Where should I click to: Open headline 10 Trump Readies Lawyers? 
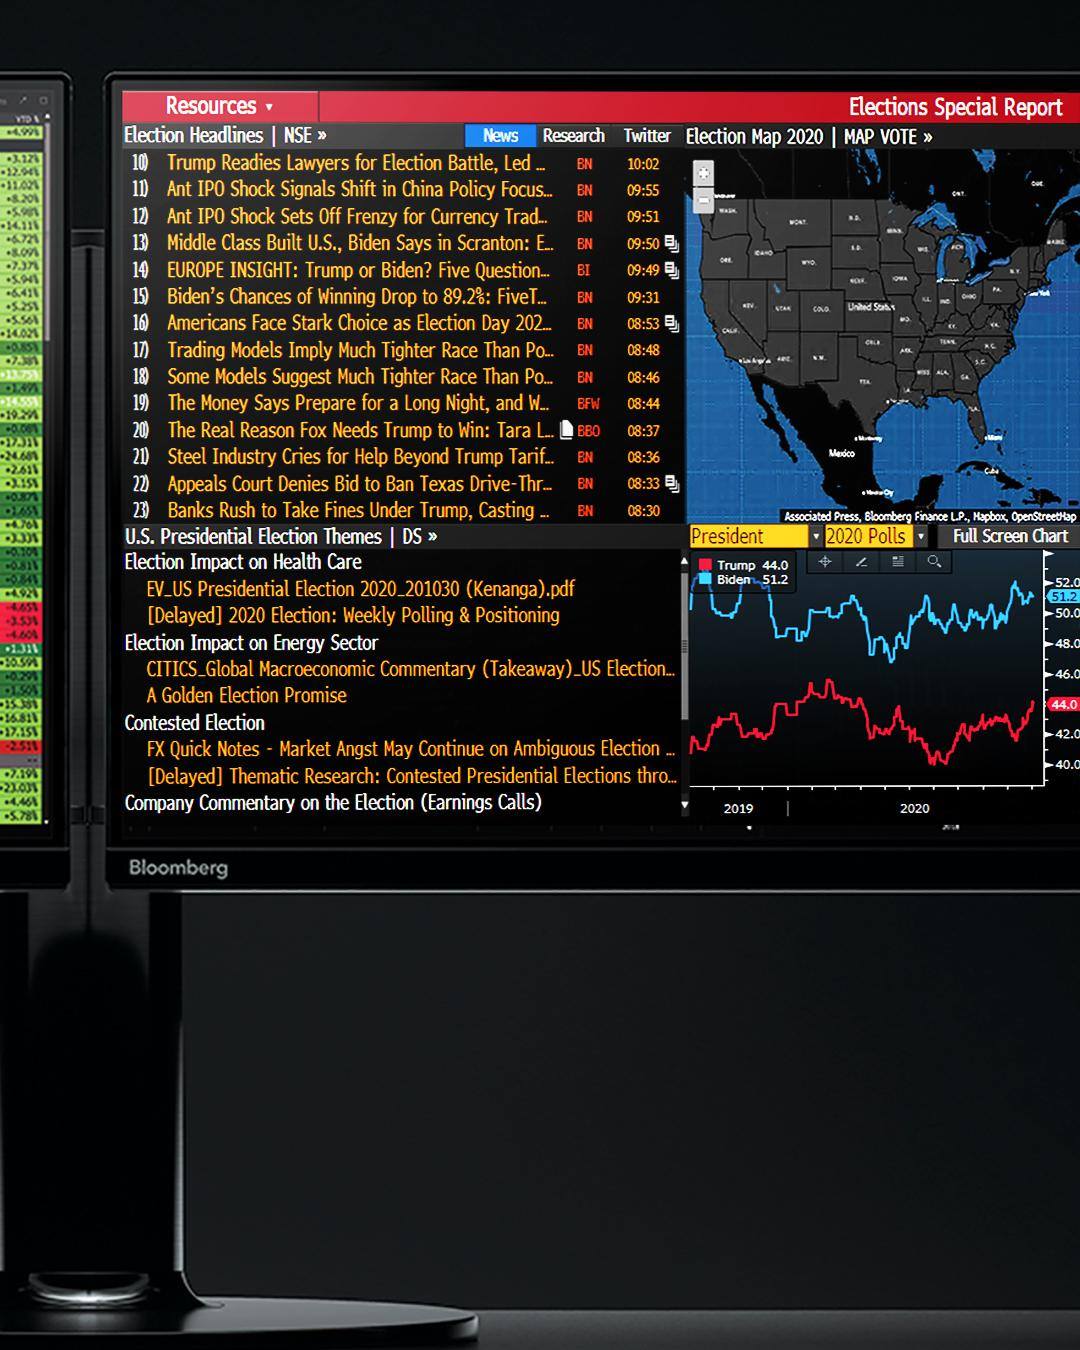[355, 163]
